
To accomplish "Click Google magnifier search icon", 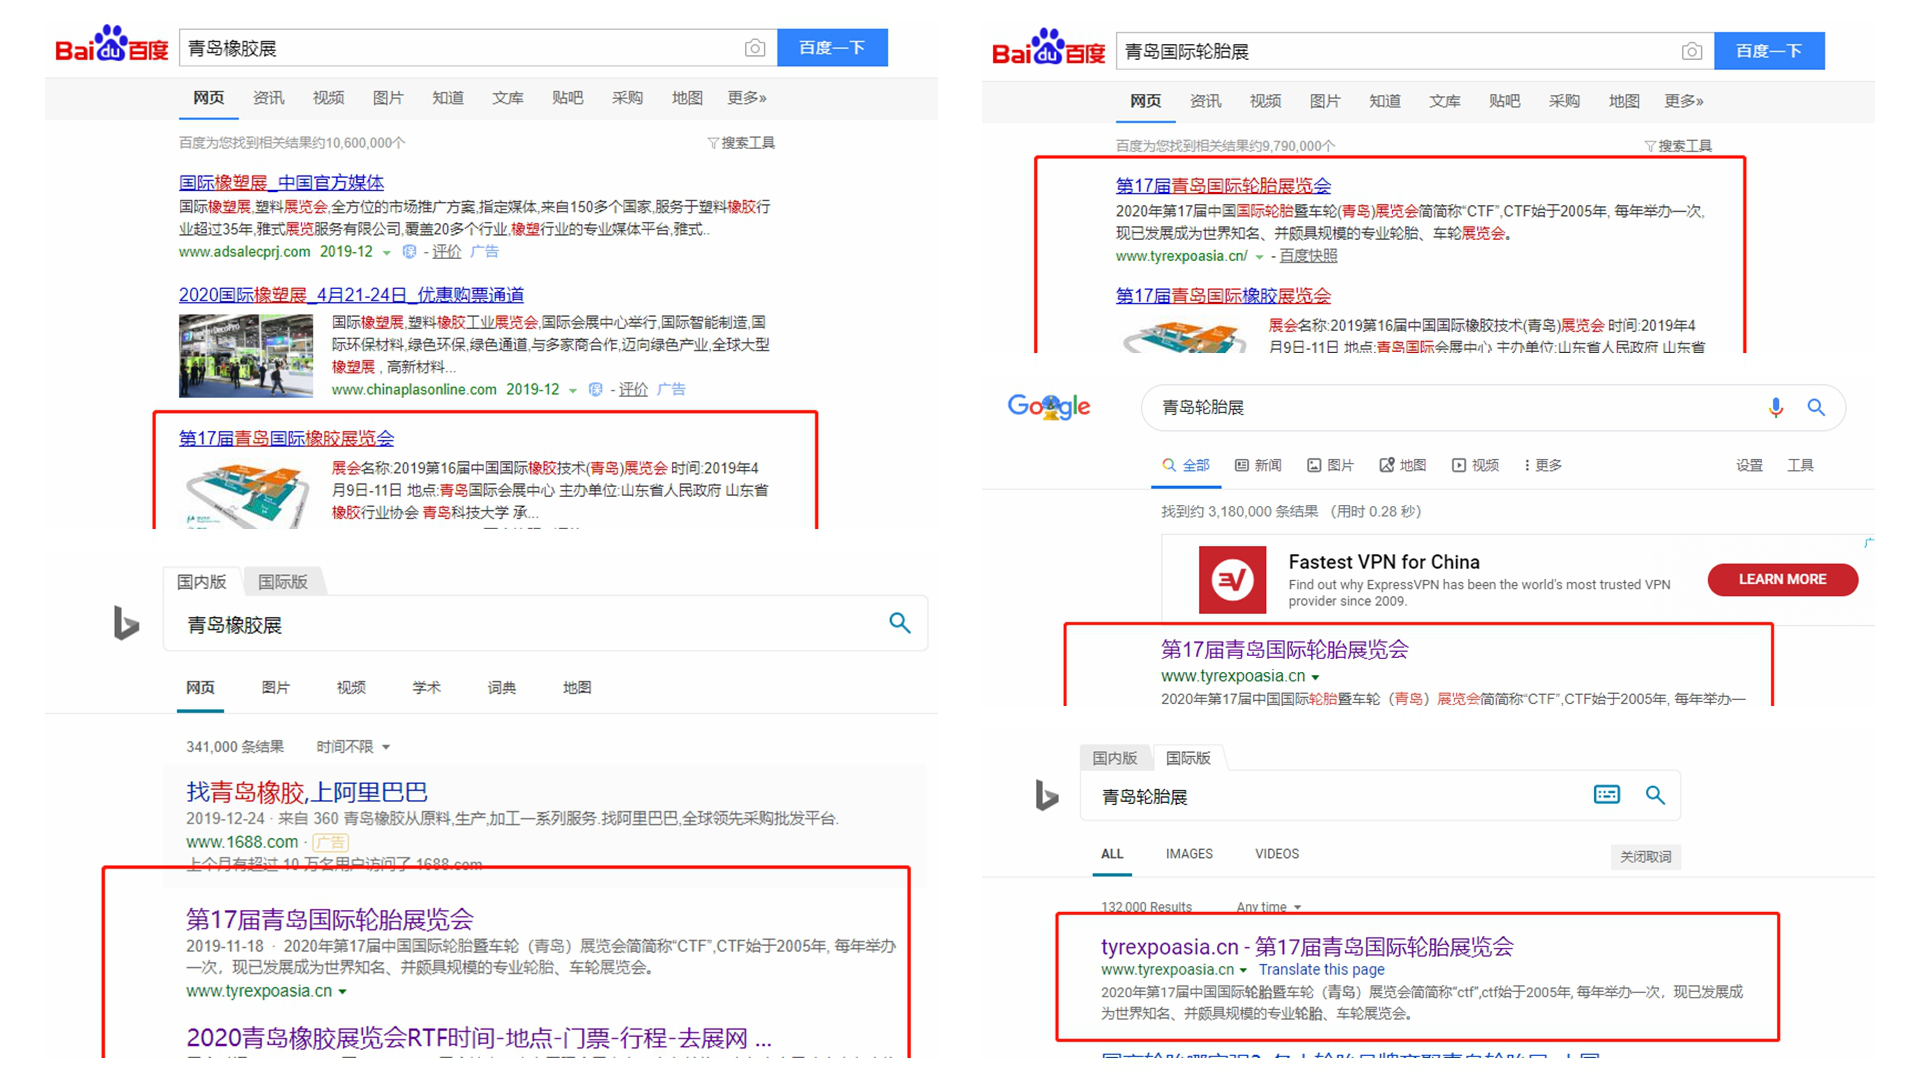I will point(1816,407).
